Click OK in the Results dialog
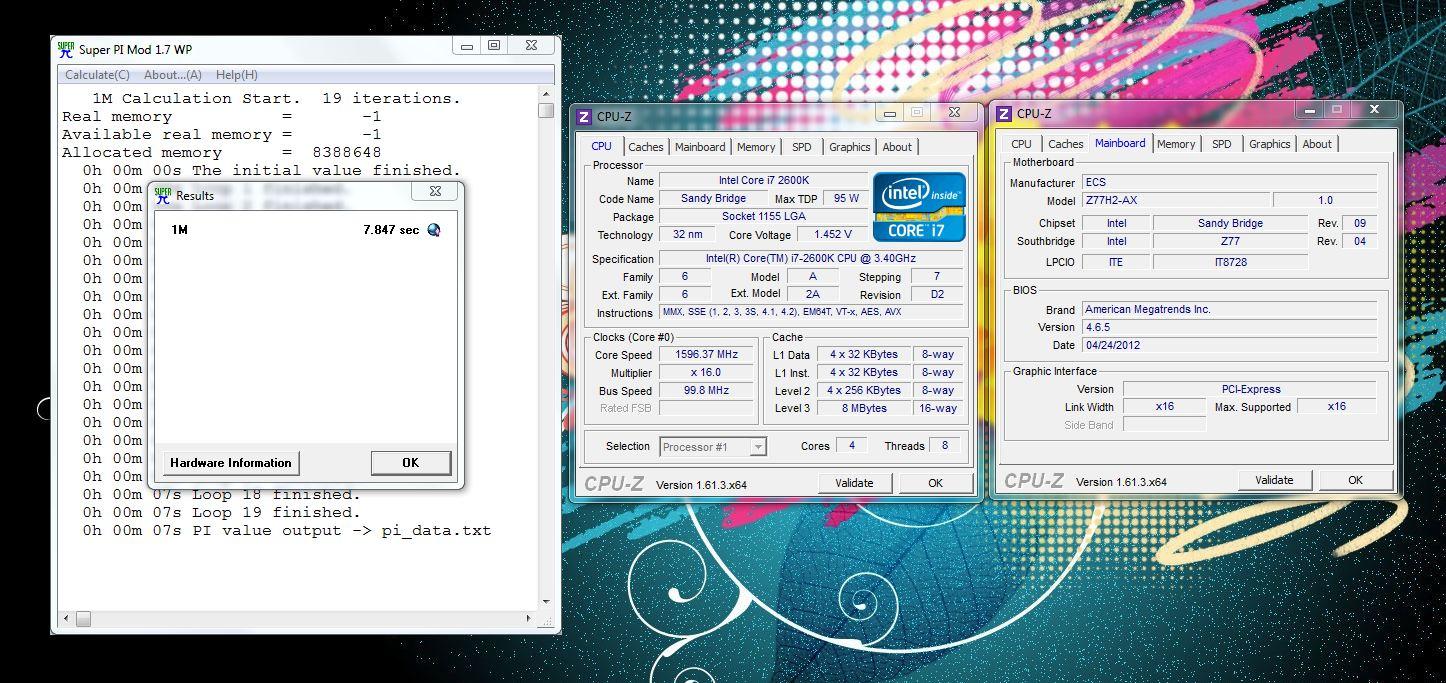 pyautogui.click(x=410, y=463)
